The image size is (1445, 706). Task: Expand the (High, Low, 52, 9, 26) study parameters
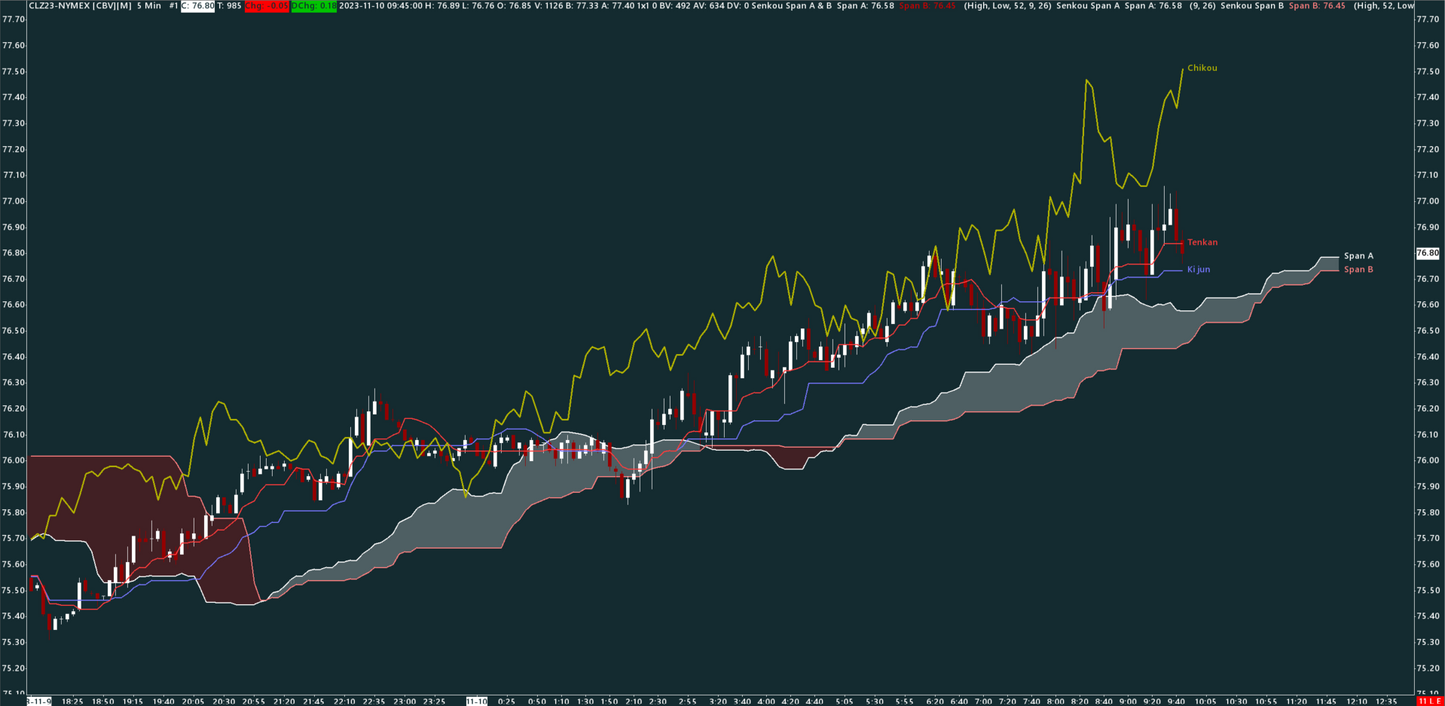(x=1006, y=6)
